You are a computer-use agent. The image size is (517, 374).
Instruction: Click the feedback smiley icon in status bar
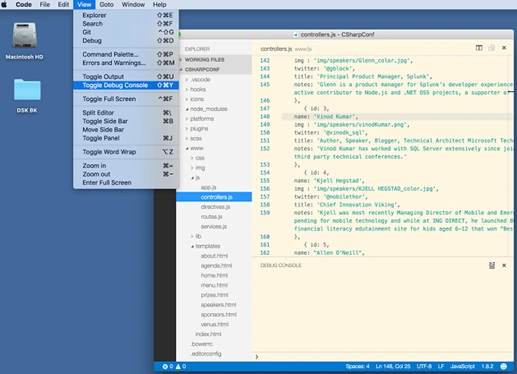[504, 366]
